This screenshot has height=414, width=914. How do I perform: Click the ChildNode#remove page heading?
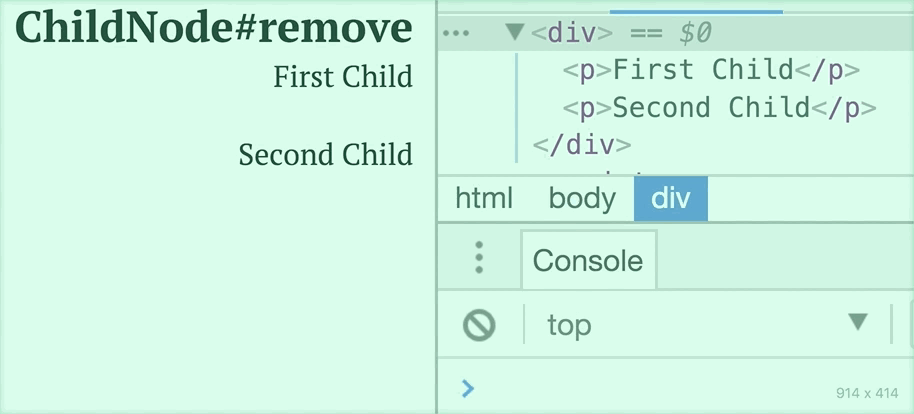click(214, 27)
